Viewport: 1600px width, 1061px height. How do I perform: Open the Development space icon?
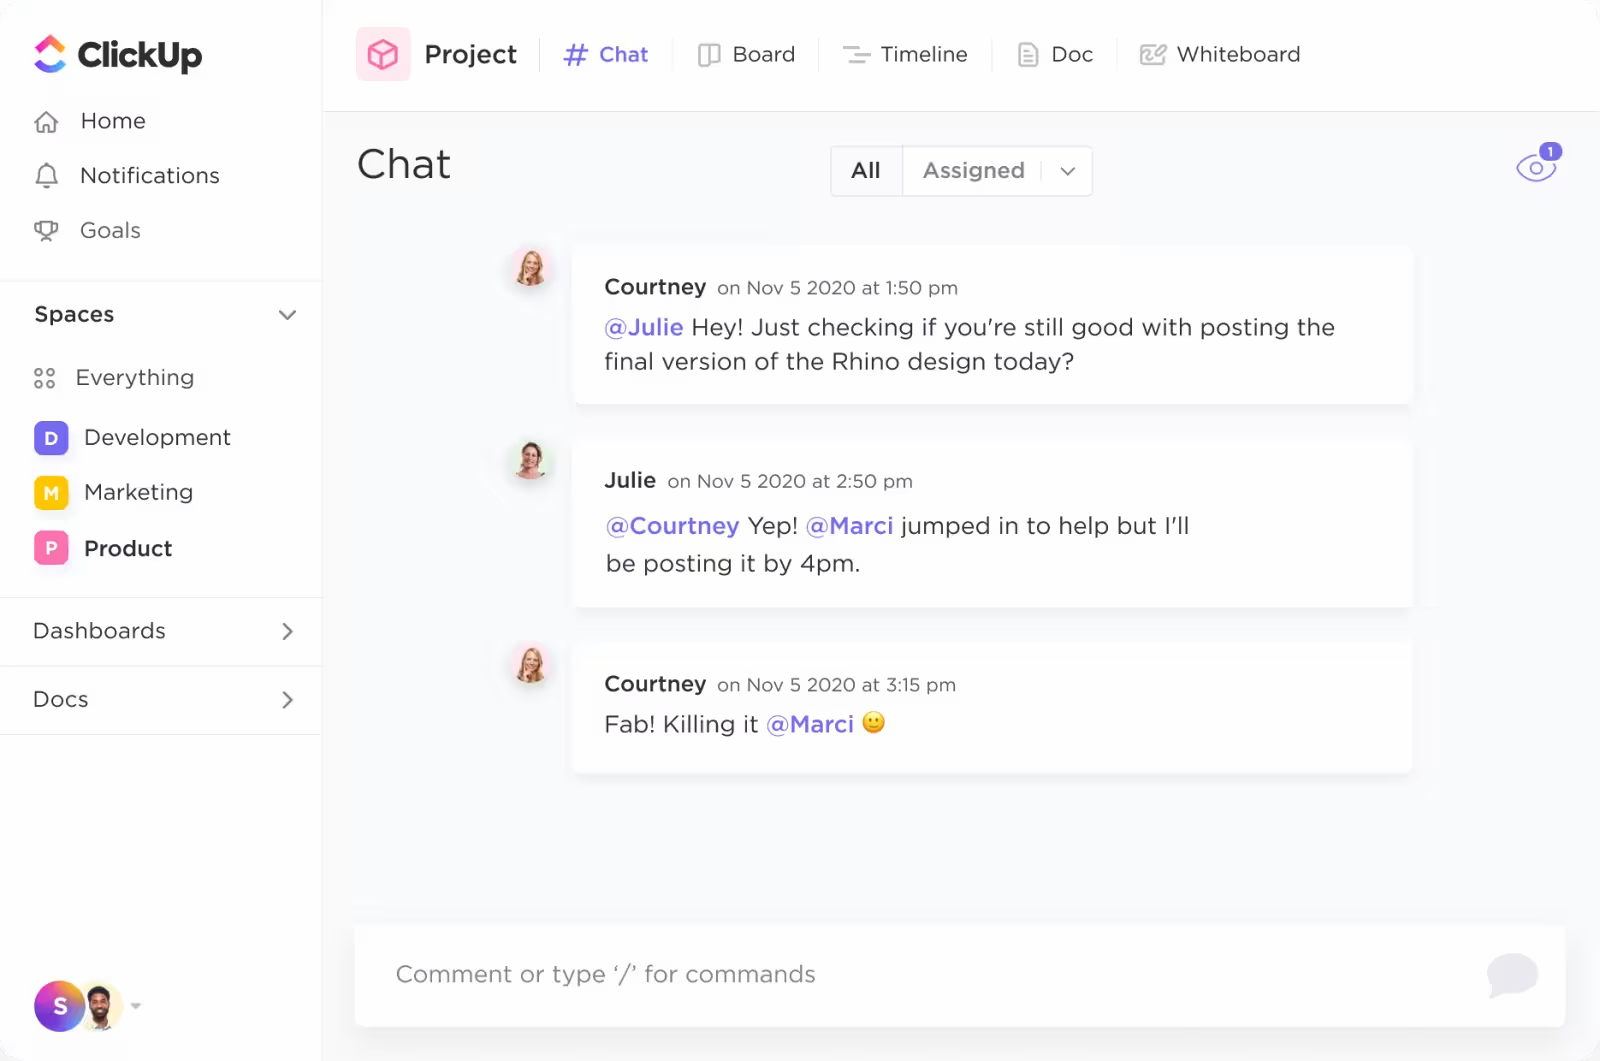[51, 437]
